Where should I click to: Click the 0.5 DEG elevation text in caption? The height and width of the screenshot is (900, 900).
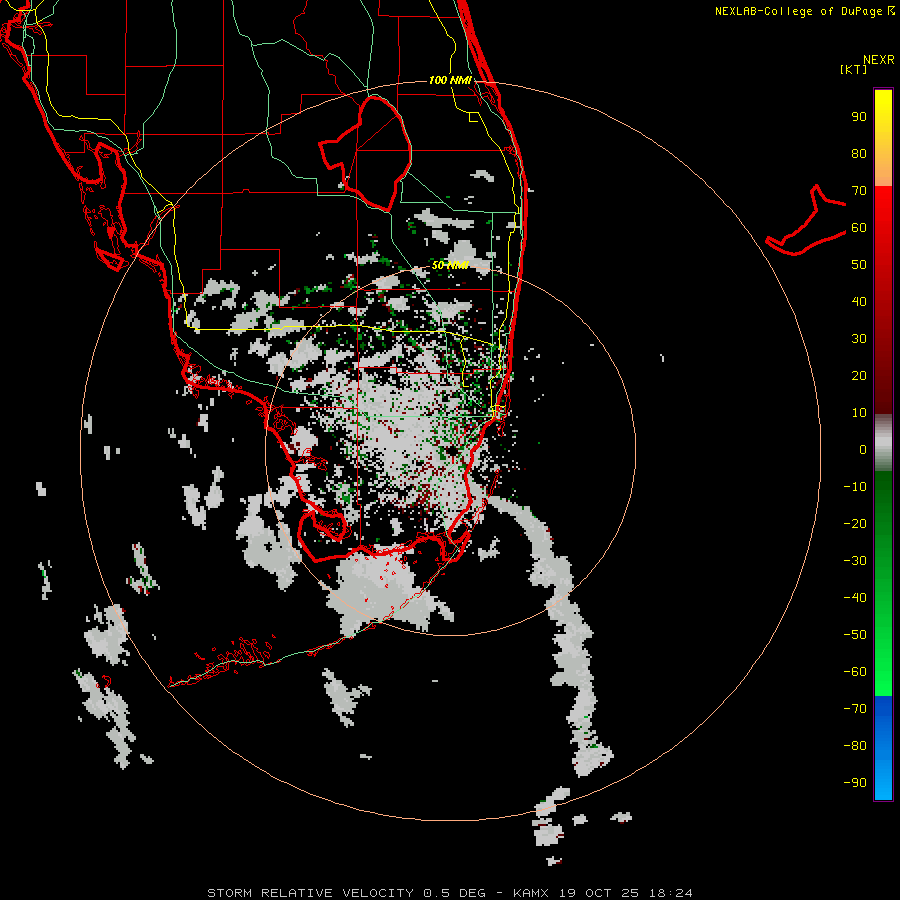click(455, 893)
